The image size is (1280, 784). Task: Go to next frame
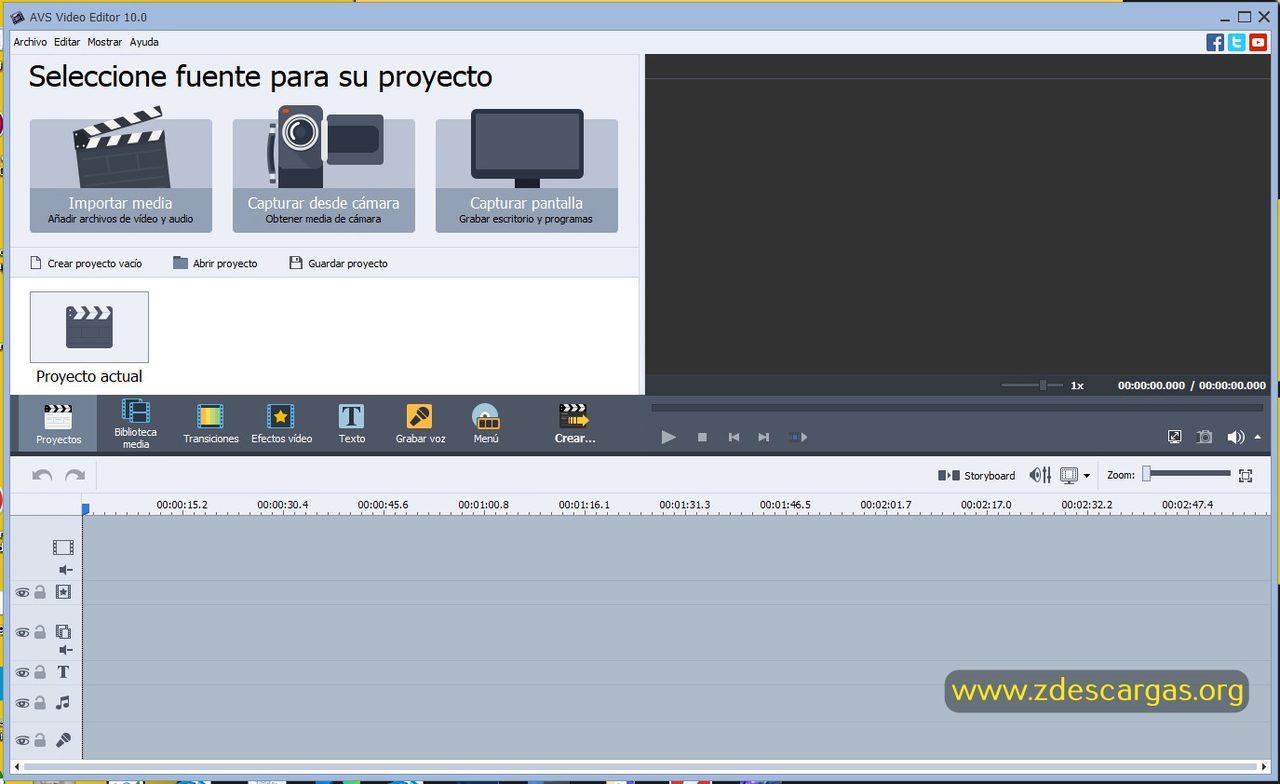tap(764, 437)
